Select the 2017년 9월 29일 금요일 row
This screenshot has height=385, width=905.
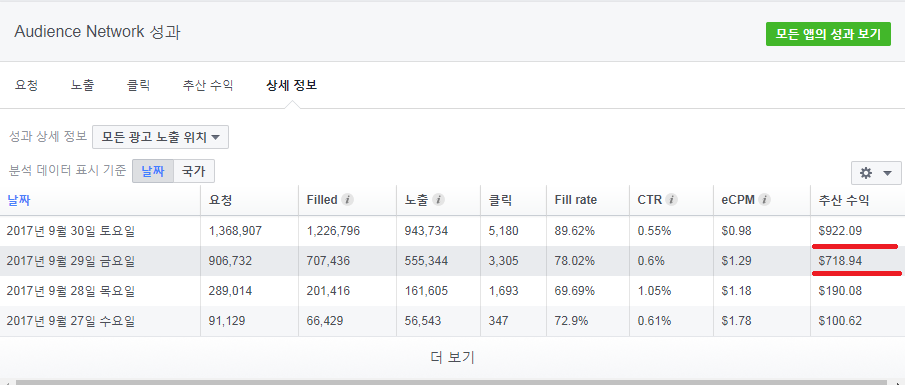[452, 261]
